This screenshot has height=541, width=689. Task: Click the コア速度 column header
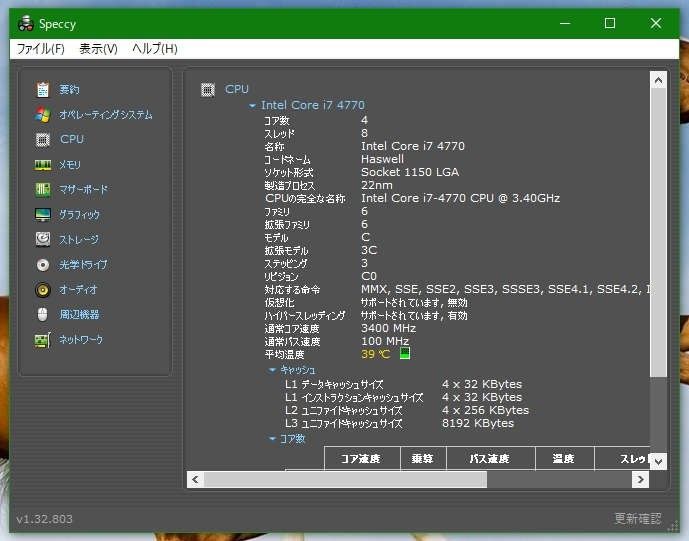(362, 458)
